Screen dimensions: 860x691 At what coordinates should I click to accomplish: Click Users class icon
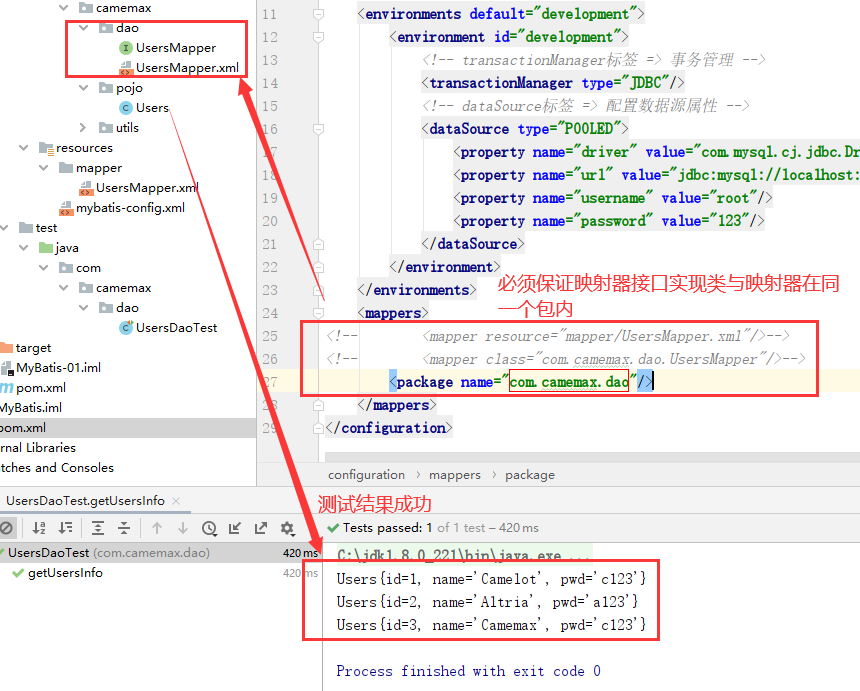(126, 107)
